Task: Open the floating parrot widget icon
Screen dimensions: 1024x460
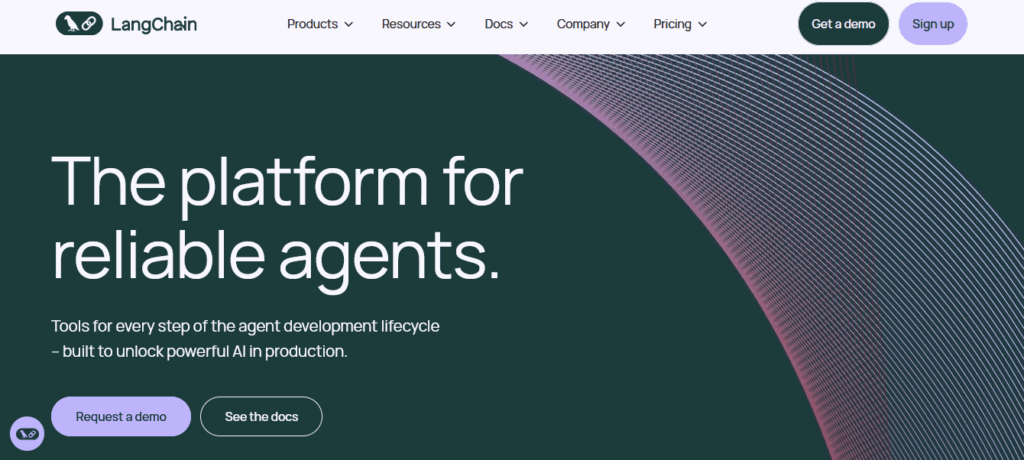Action: tap(27, 433)
